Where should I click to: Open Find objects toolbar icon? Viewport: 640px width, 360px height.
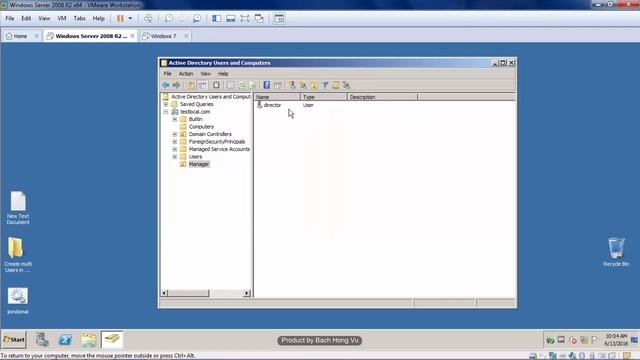[x=336, y=85]
